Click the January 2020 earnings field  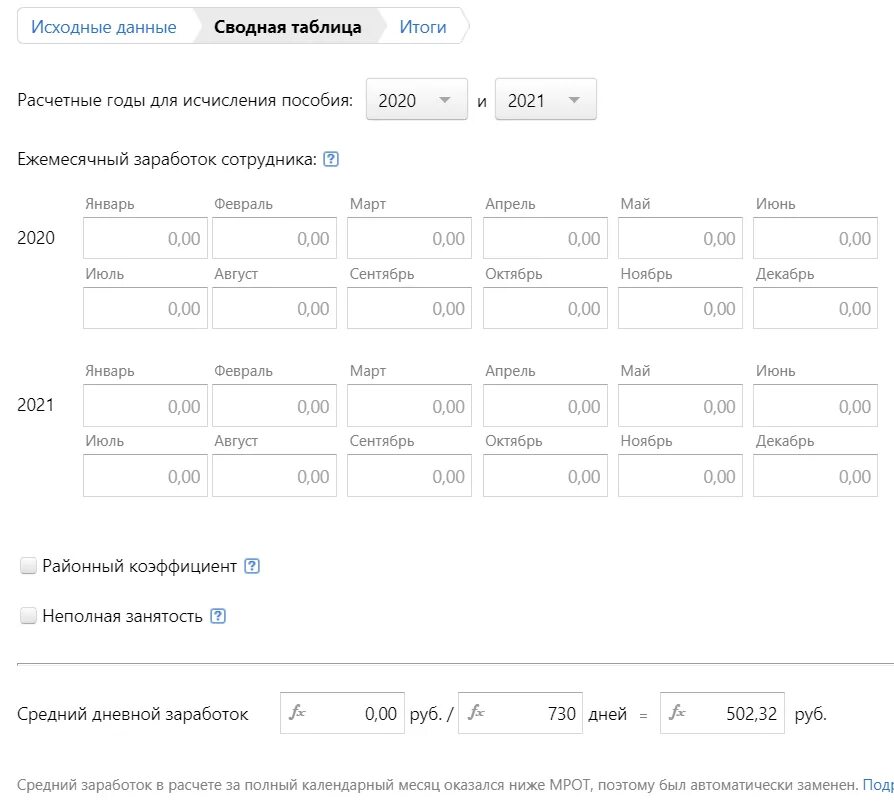(x=145, y=239)
